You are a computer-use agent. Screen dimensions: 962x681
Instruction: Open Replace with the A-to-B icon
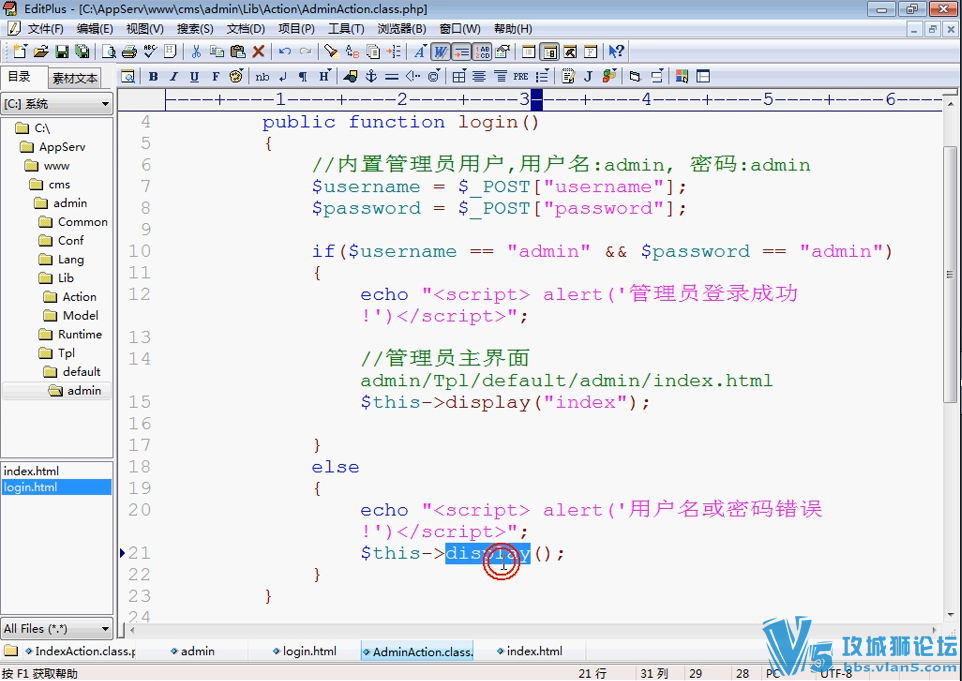coord(352,52)
